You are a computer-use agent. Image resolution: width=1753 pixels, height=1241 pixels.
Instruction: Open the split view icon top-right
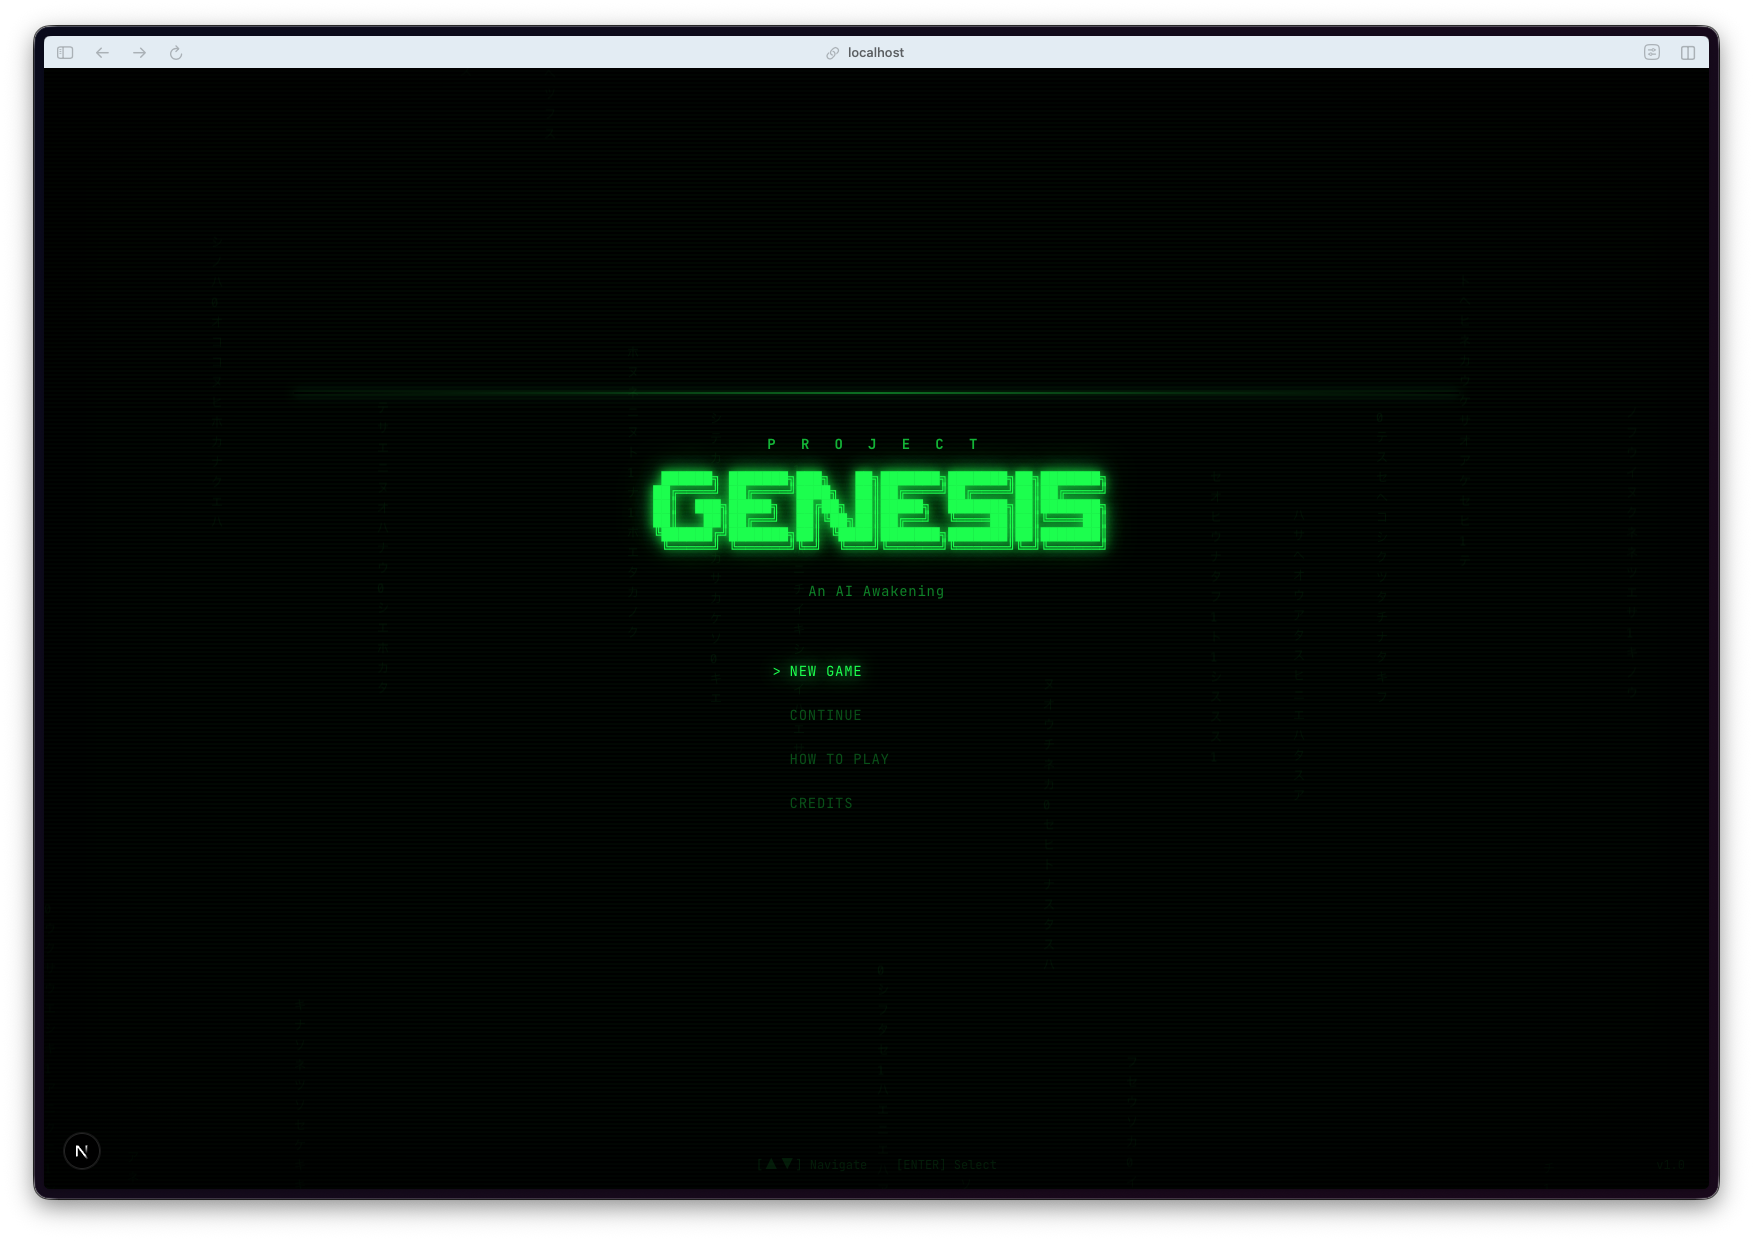coord(1690,53)
